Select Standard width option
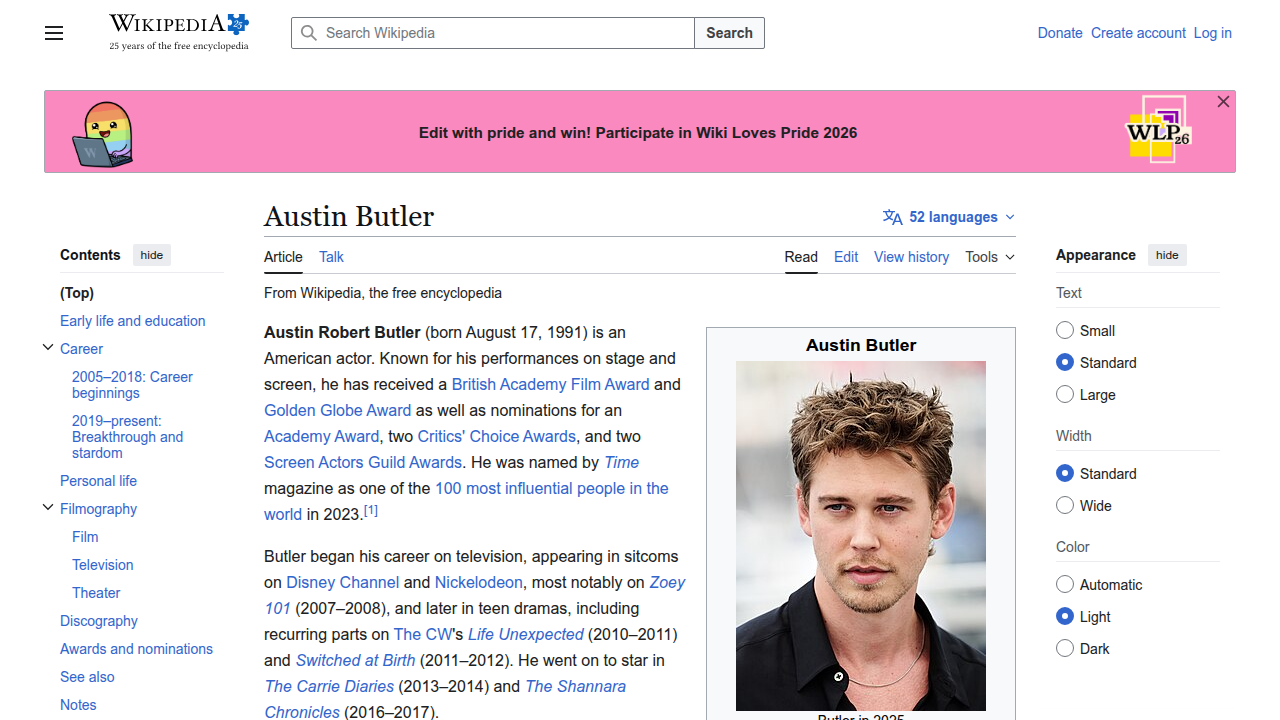Viewport: 1280px width, 720px height. click(1065, 474)
